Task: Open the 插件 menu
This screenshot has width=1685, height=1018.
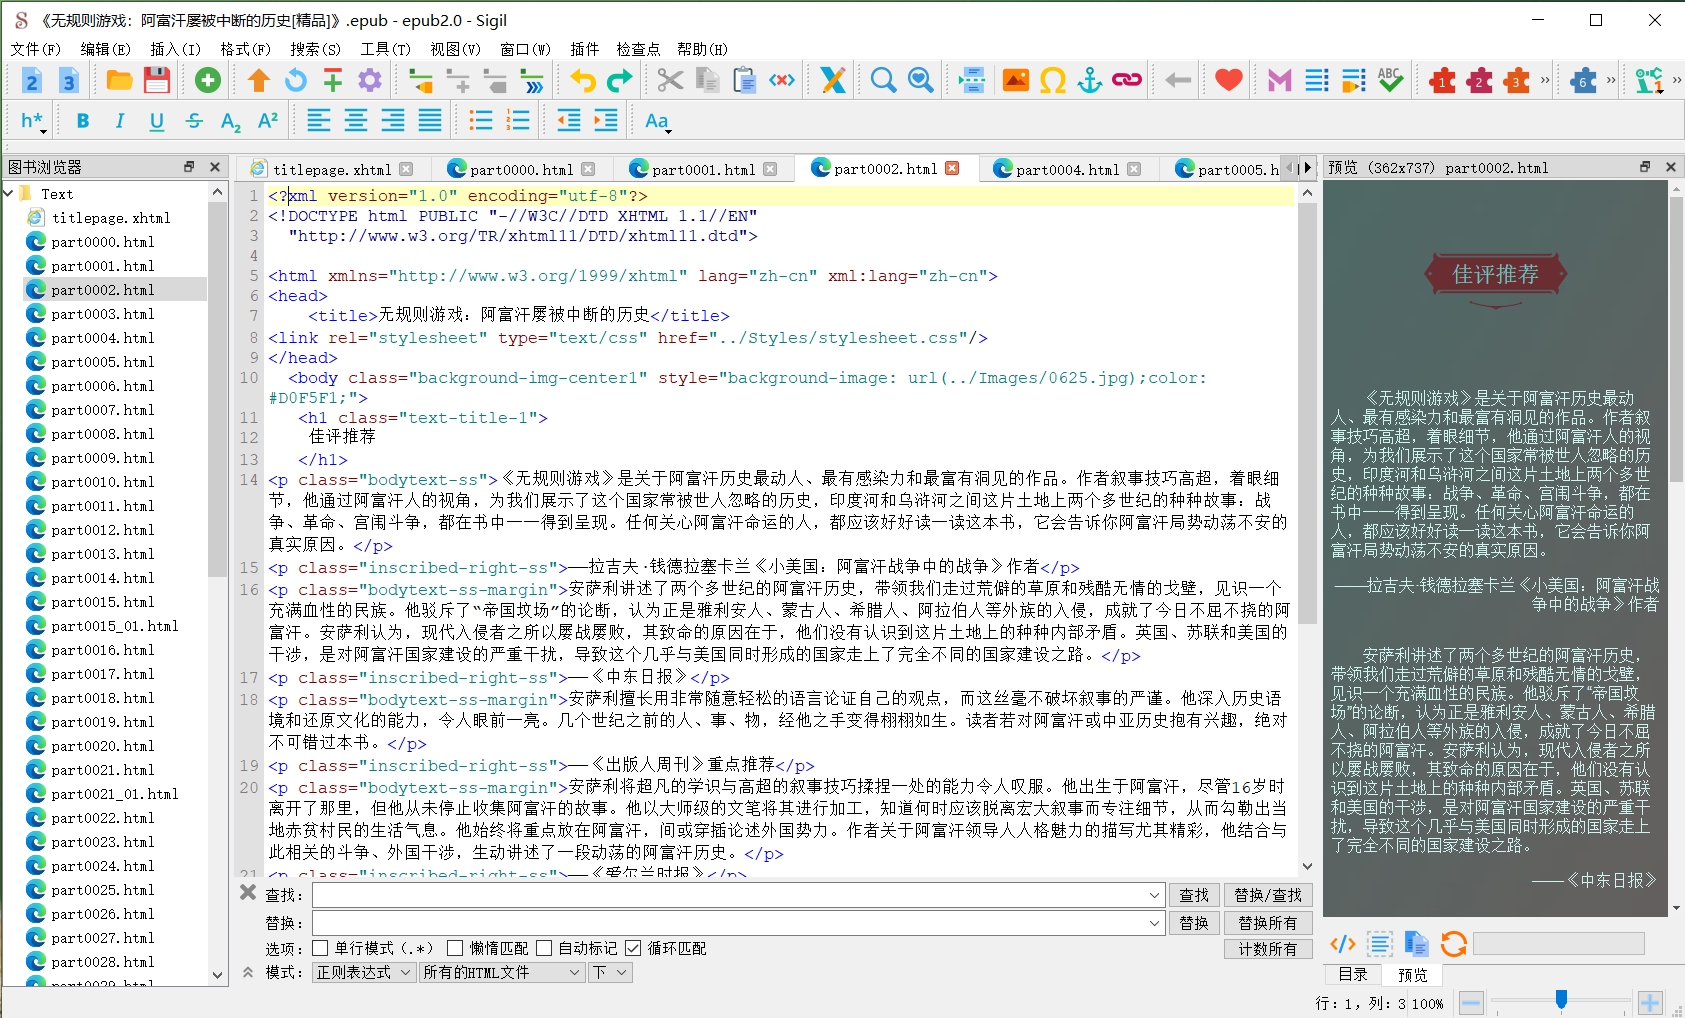Action: point(584,48)
